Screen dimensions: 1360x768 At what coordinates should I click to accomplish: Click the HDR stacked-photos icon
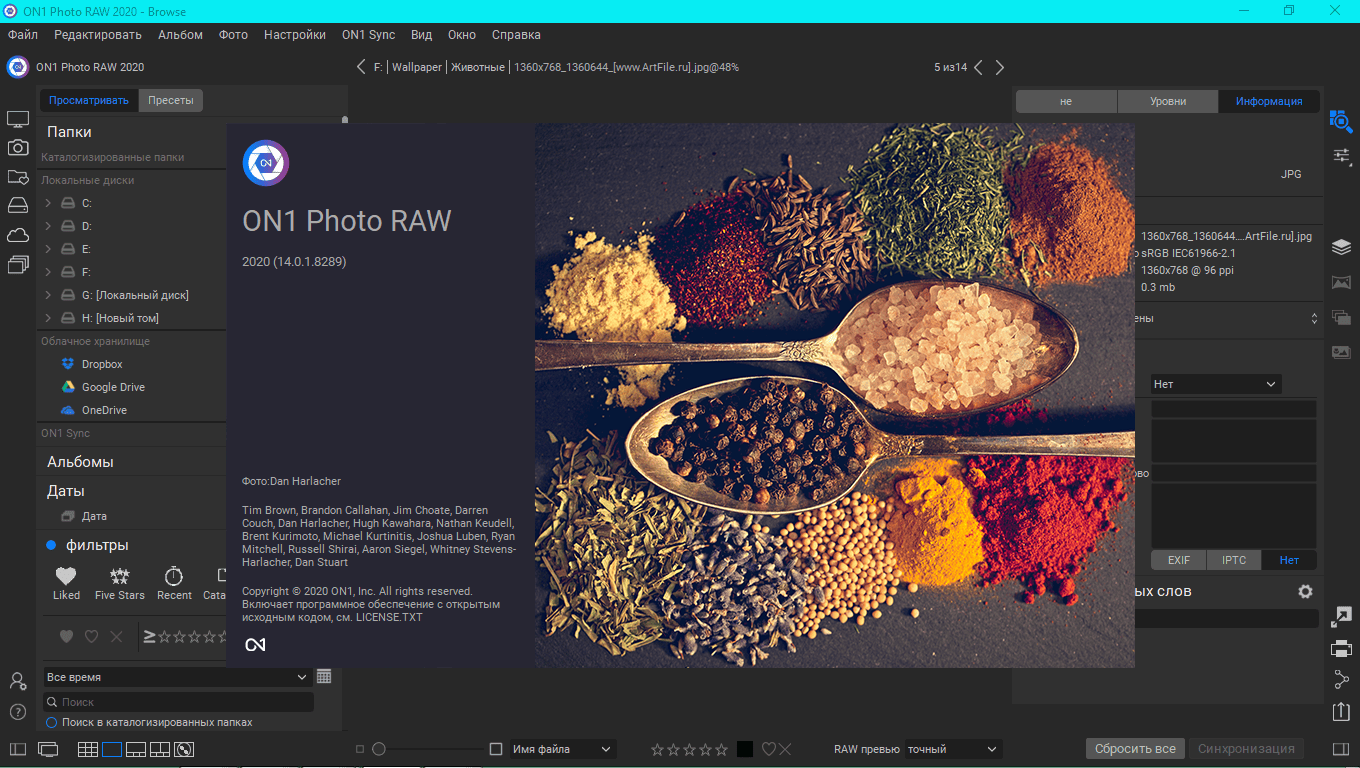(x=1341, y=318)
